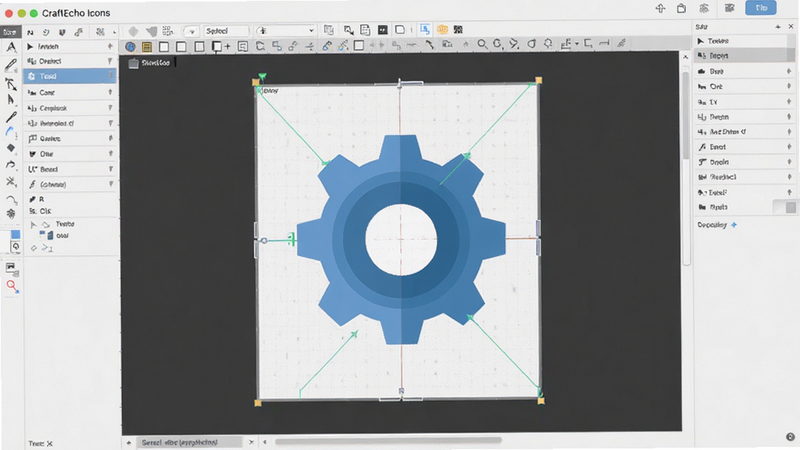Click the clipboard icon in title bar

[681, 9]
